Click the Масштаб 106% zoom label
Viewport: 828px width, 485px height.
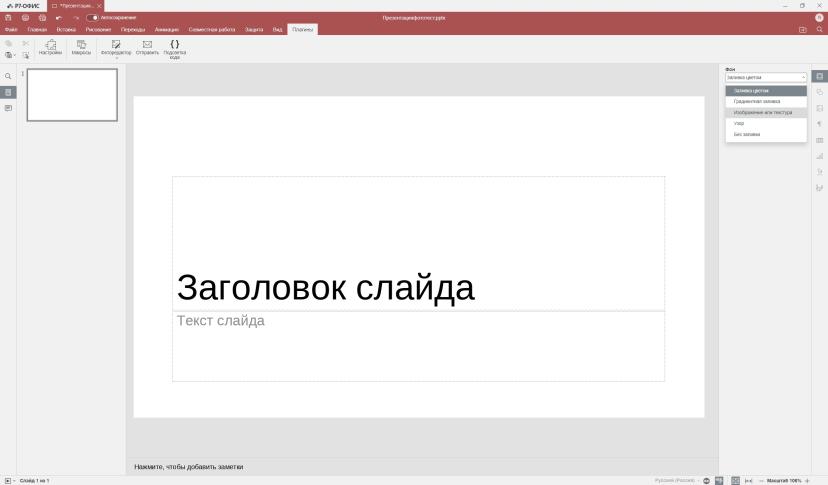tap(784, 480)
